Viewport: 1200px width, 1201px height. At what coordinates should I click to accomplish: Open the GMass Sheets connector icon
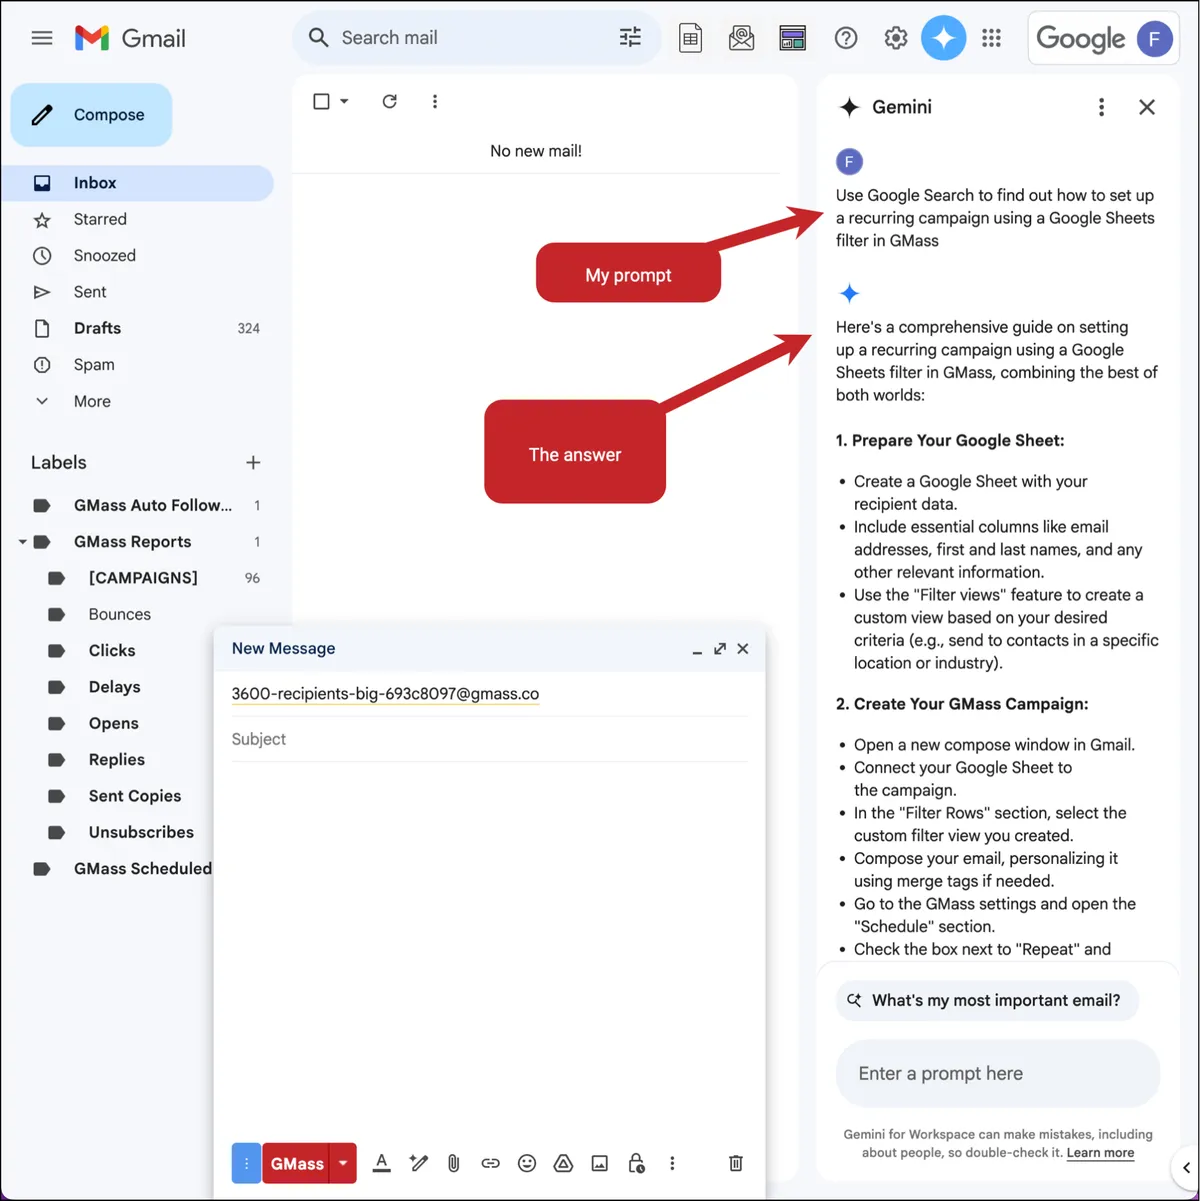[x=690, y=38]
